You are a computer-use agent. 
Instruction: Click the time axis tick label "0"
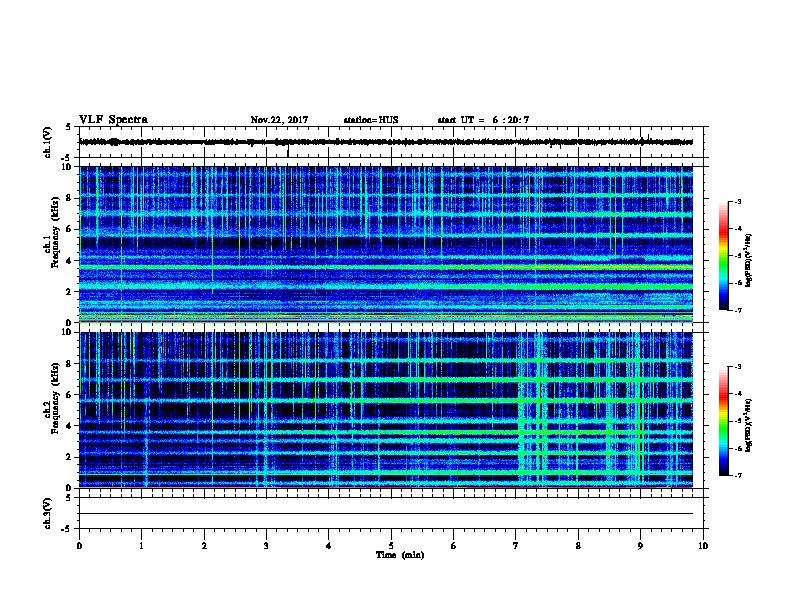[x=79, y=546]
